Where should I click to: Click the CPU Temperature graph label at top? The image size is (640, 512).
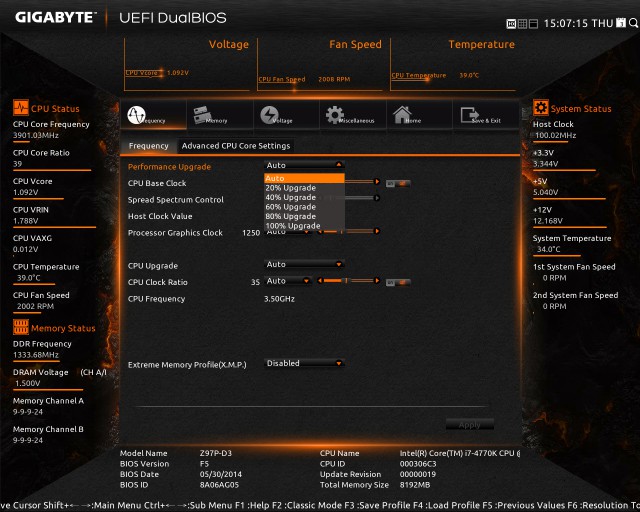point(419,75)
